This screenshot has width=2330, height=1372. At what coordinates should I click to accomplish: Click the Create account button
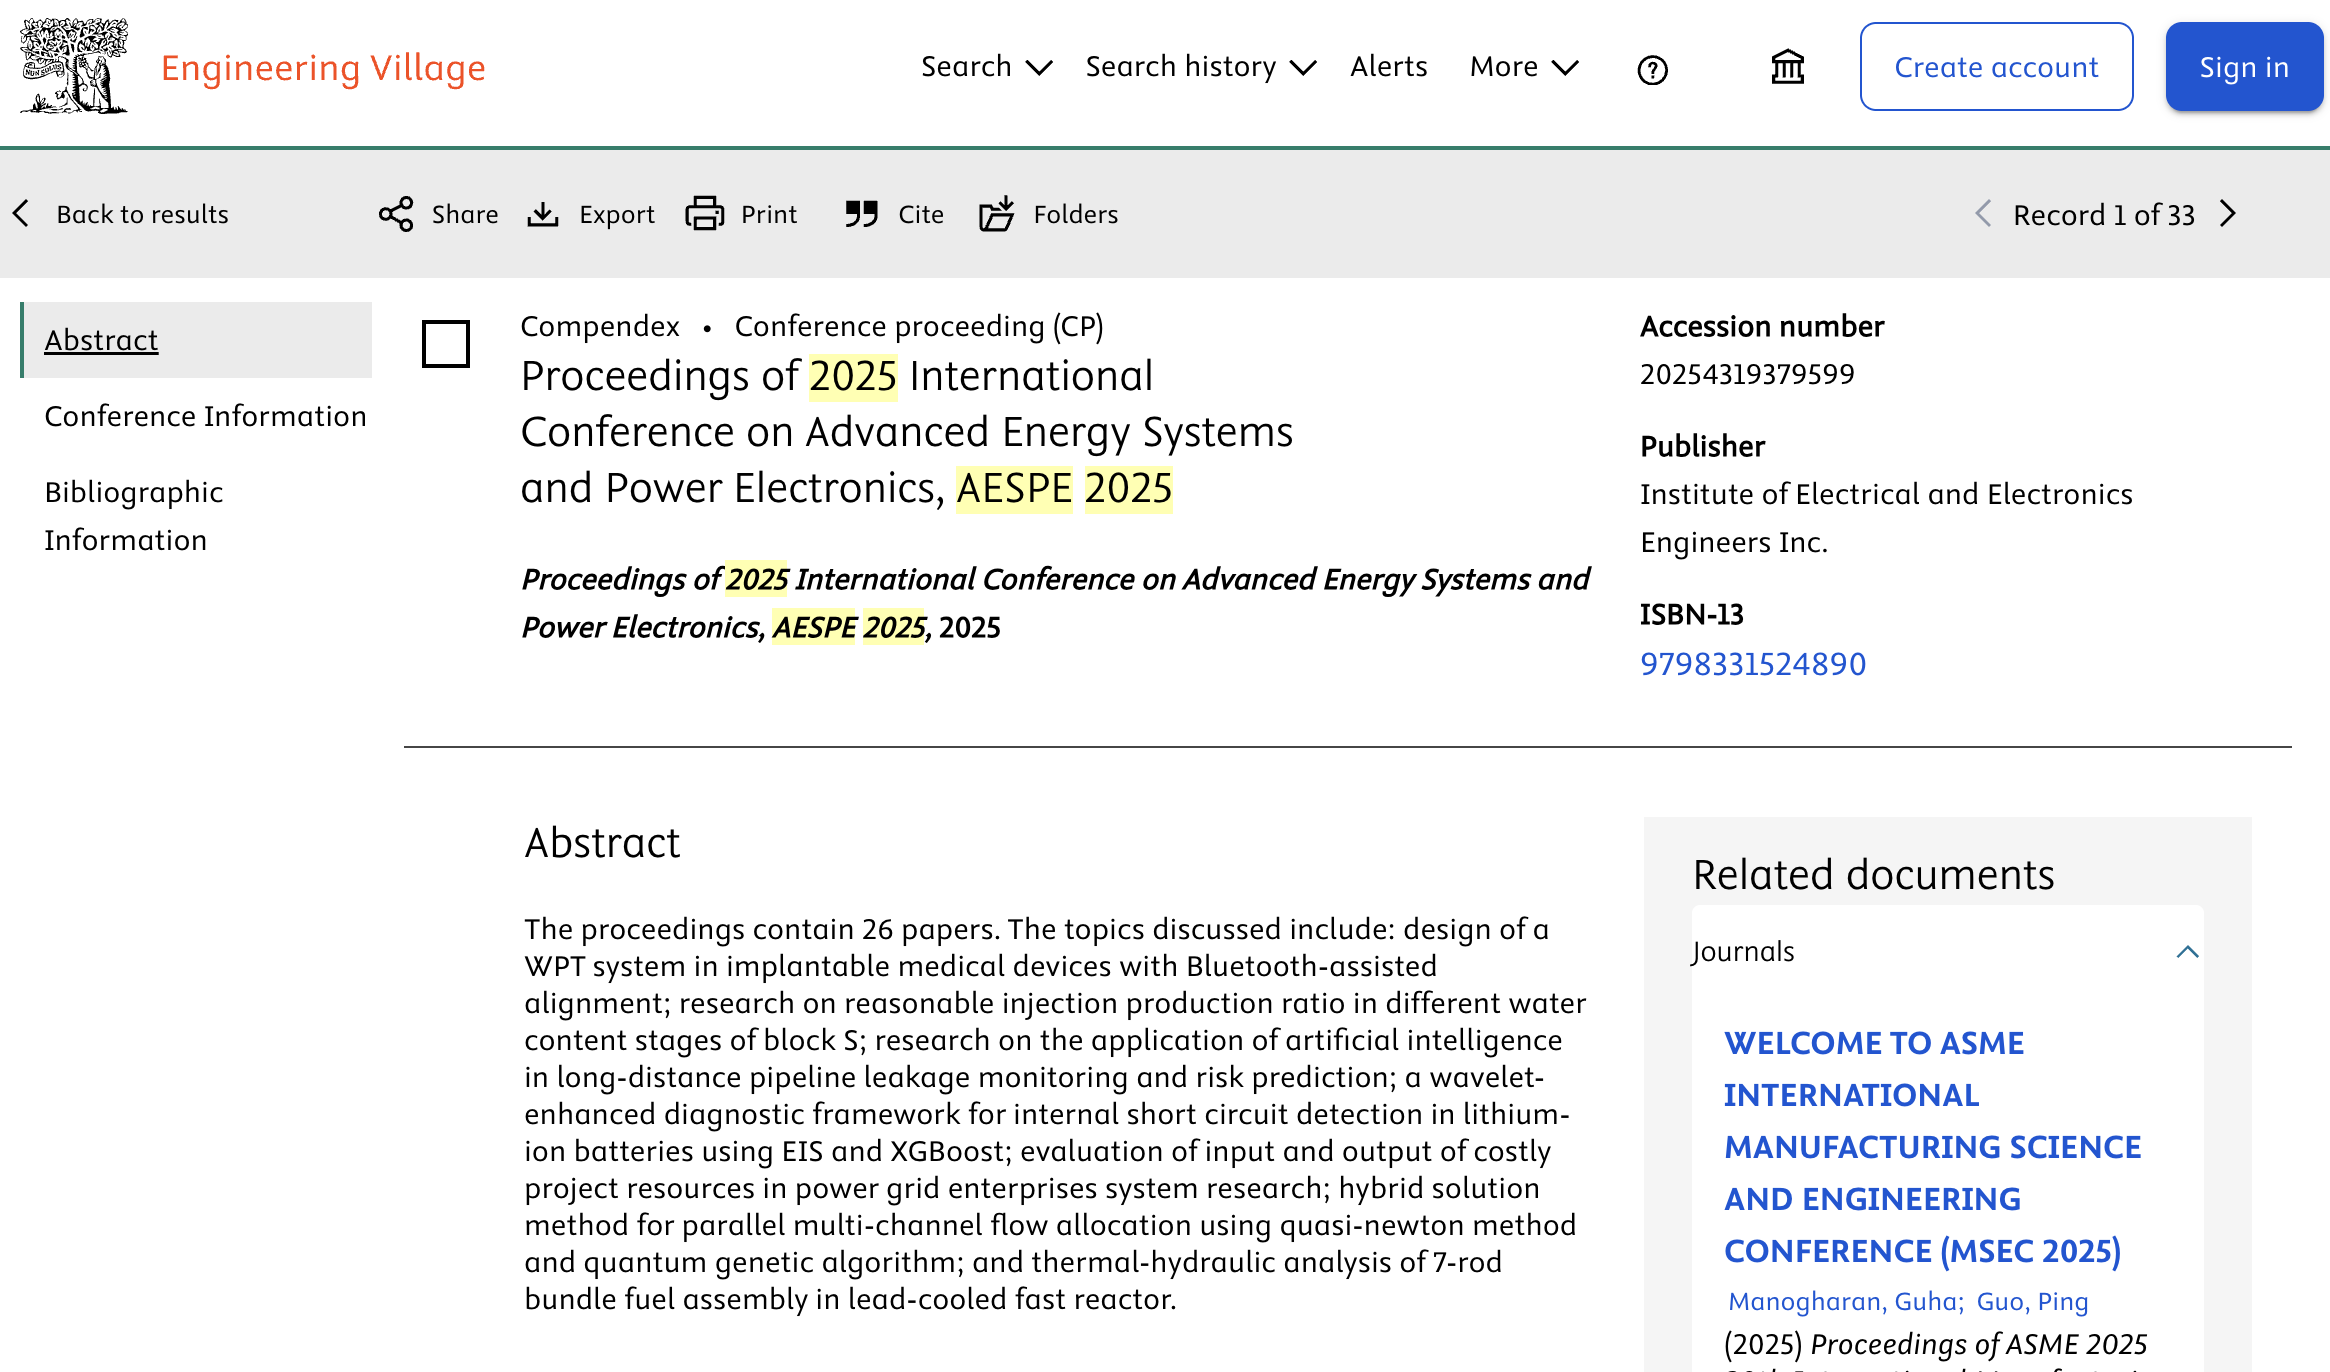(x=1996, y=67)
